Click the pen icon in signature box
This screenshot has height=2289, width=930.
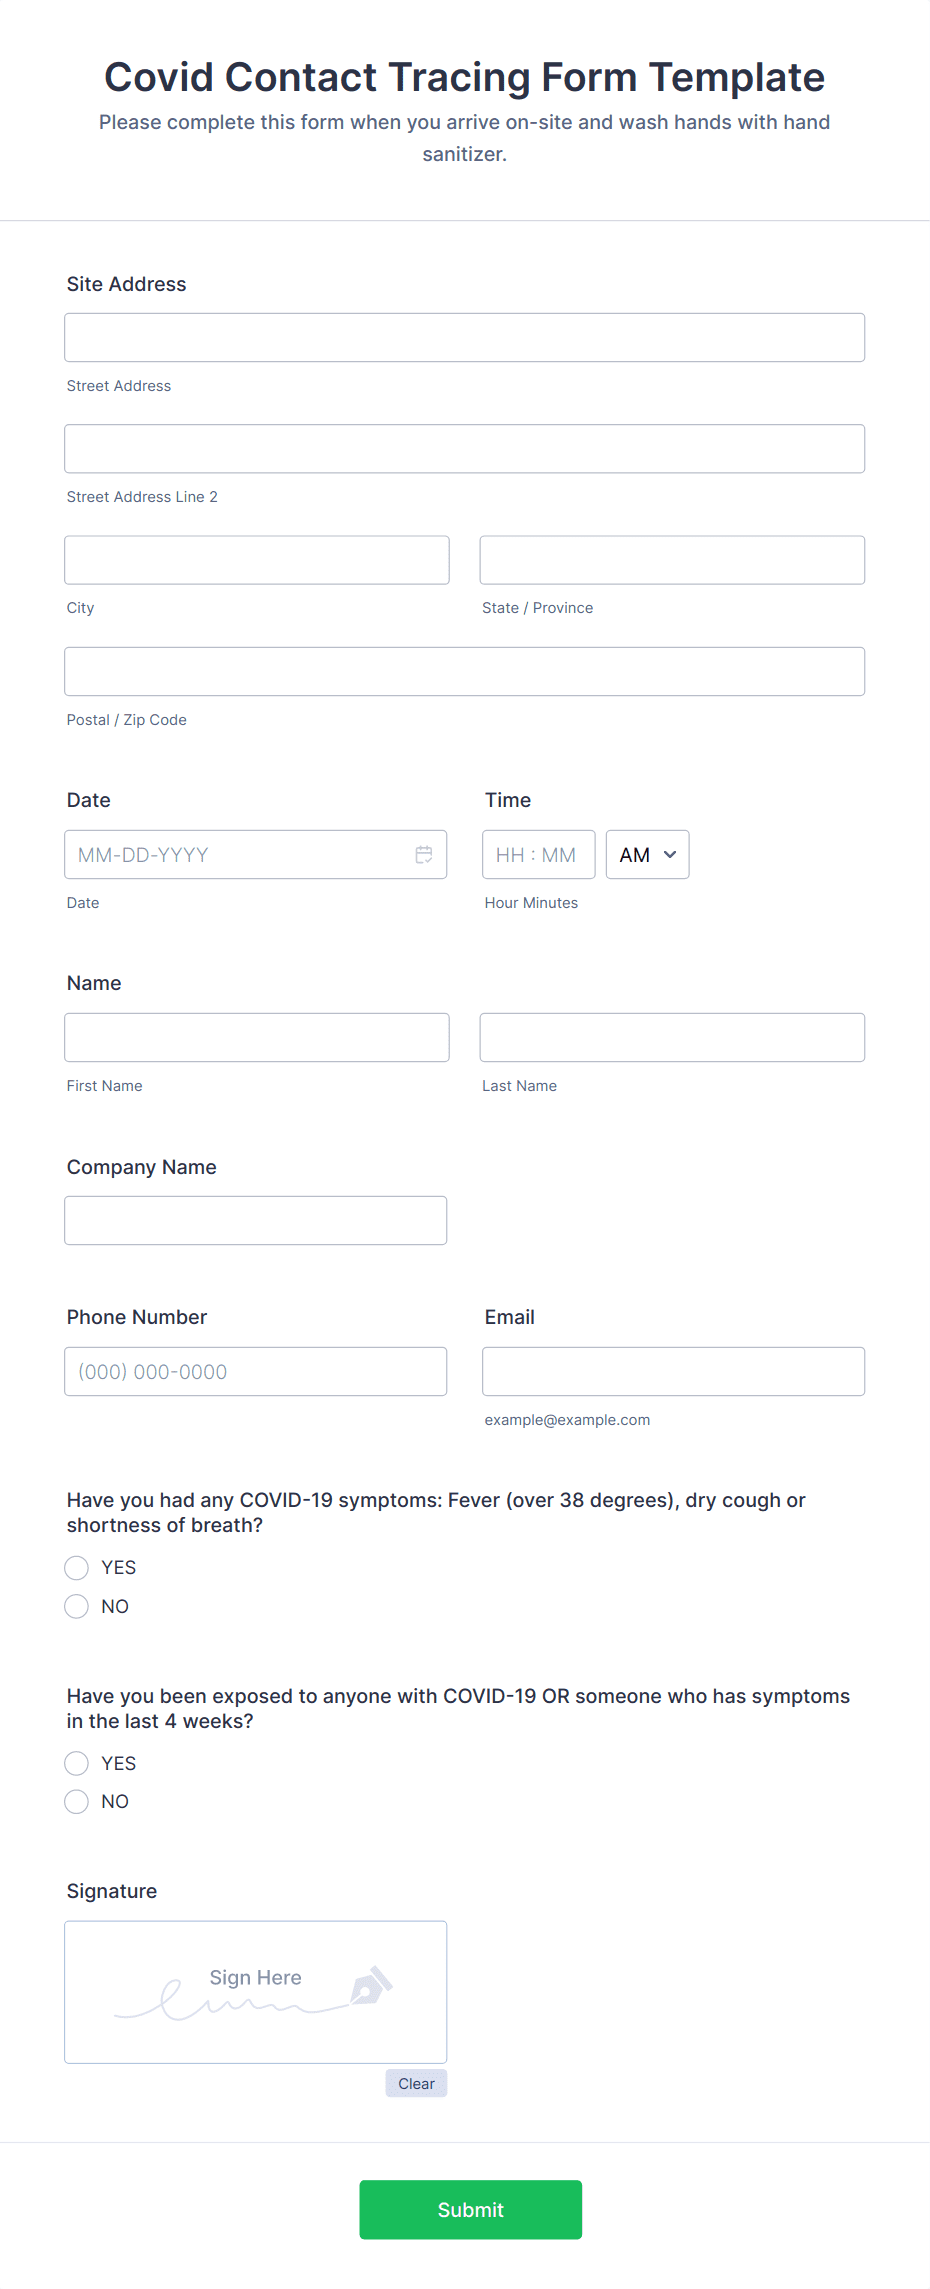[x=371, y=1986]
